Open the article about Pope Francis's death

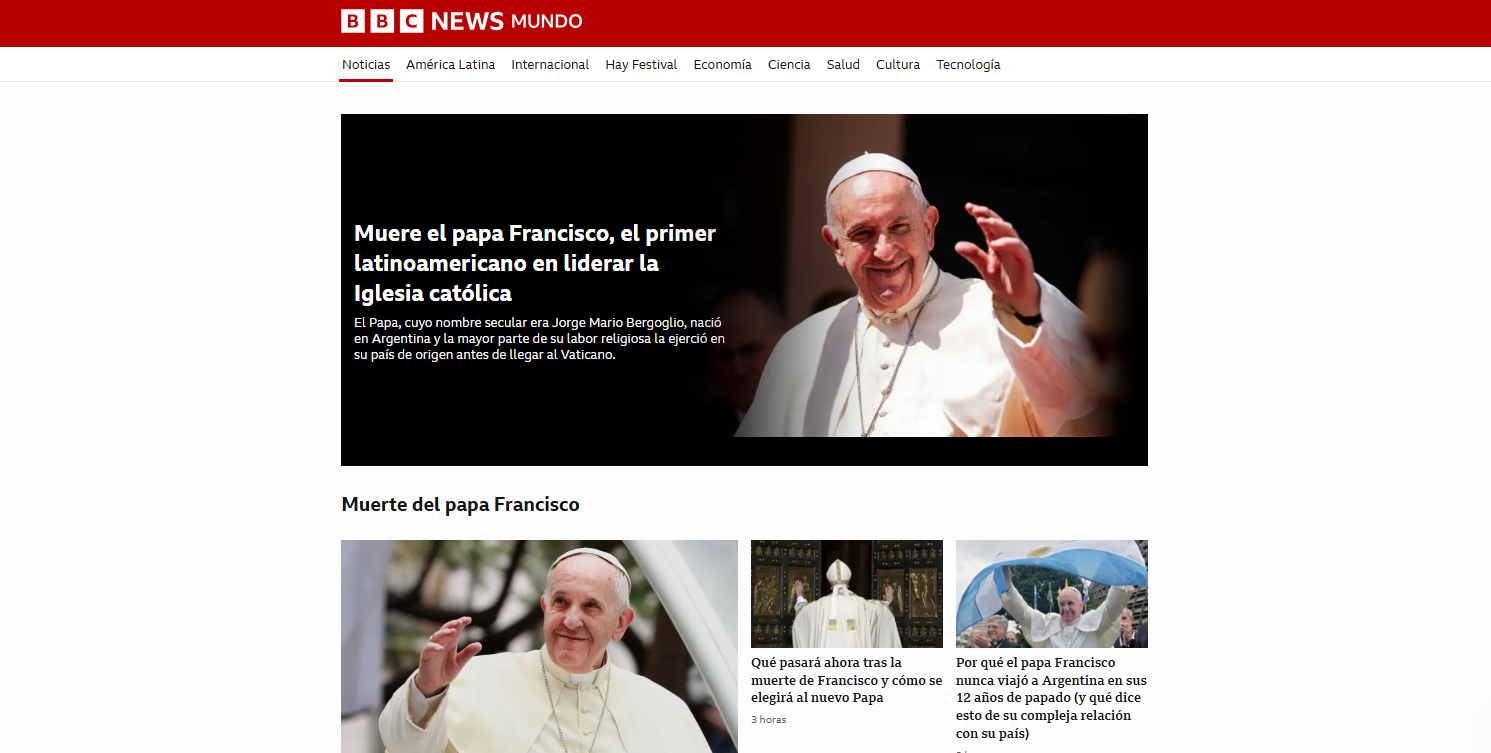534,263
